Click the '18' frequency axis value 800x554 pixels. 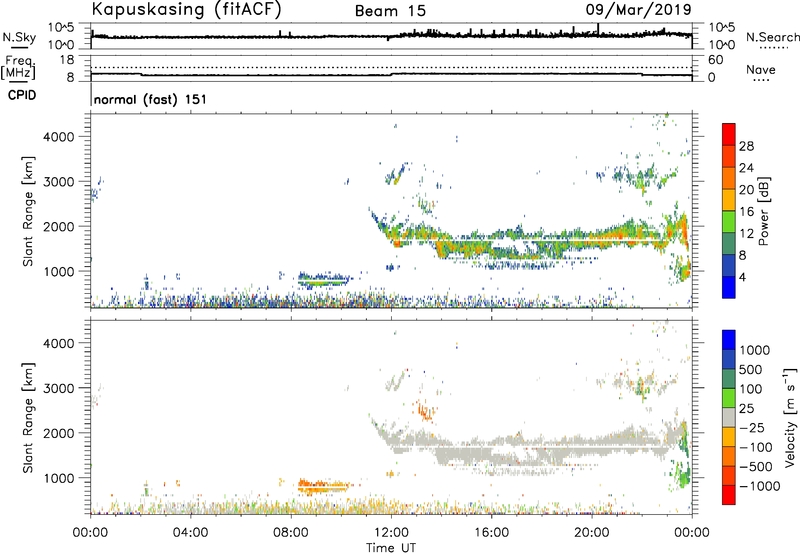pos(66,60)
